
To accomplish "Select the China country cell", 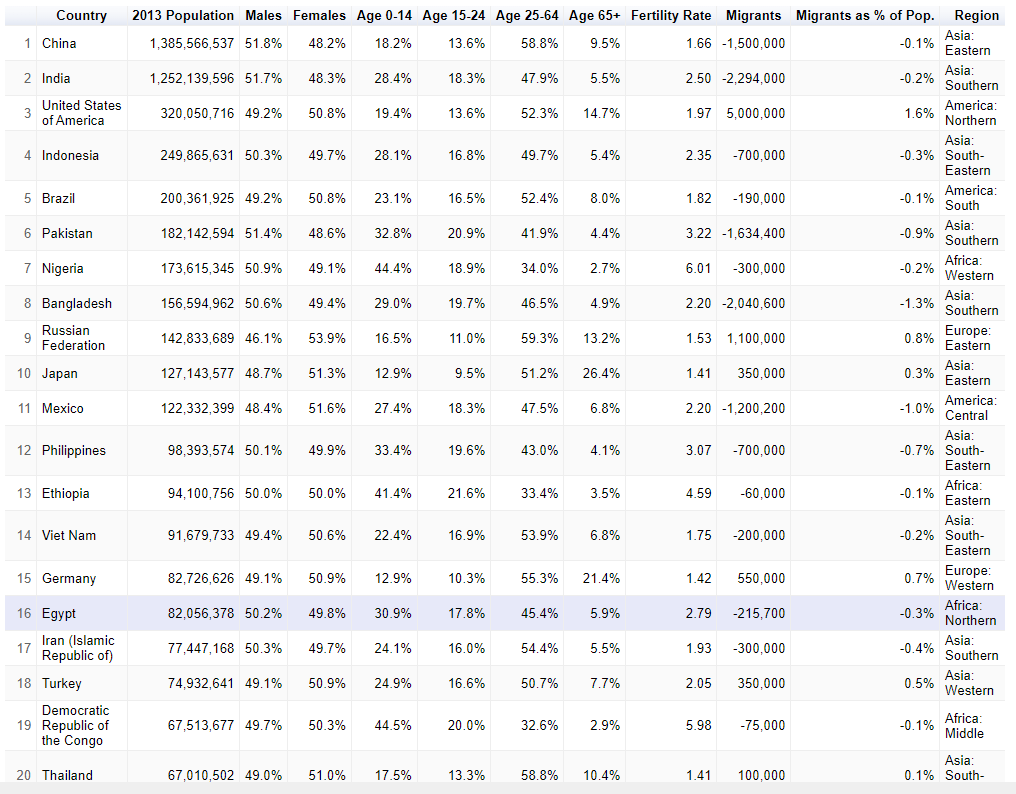I will (x=59, y=43).
